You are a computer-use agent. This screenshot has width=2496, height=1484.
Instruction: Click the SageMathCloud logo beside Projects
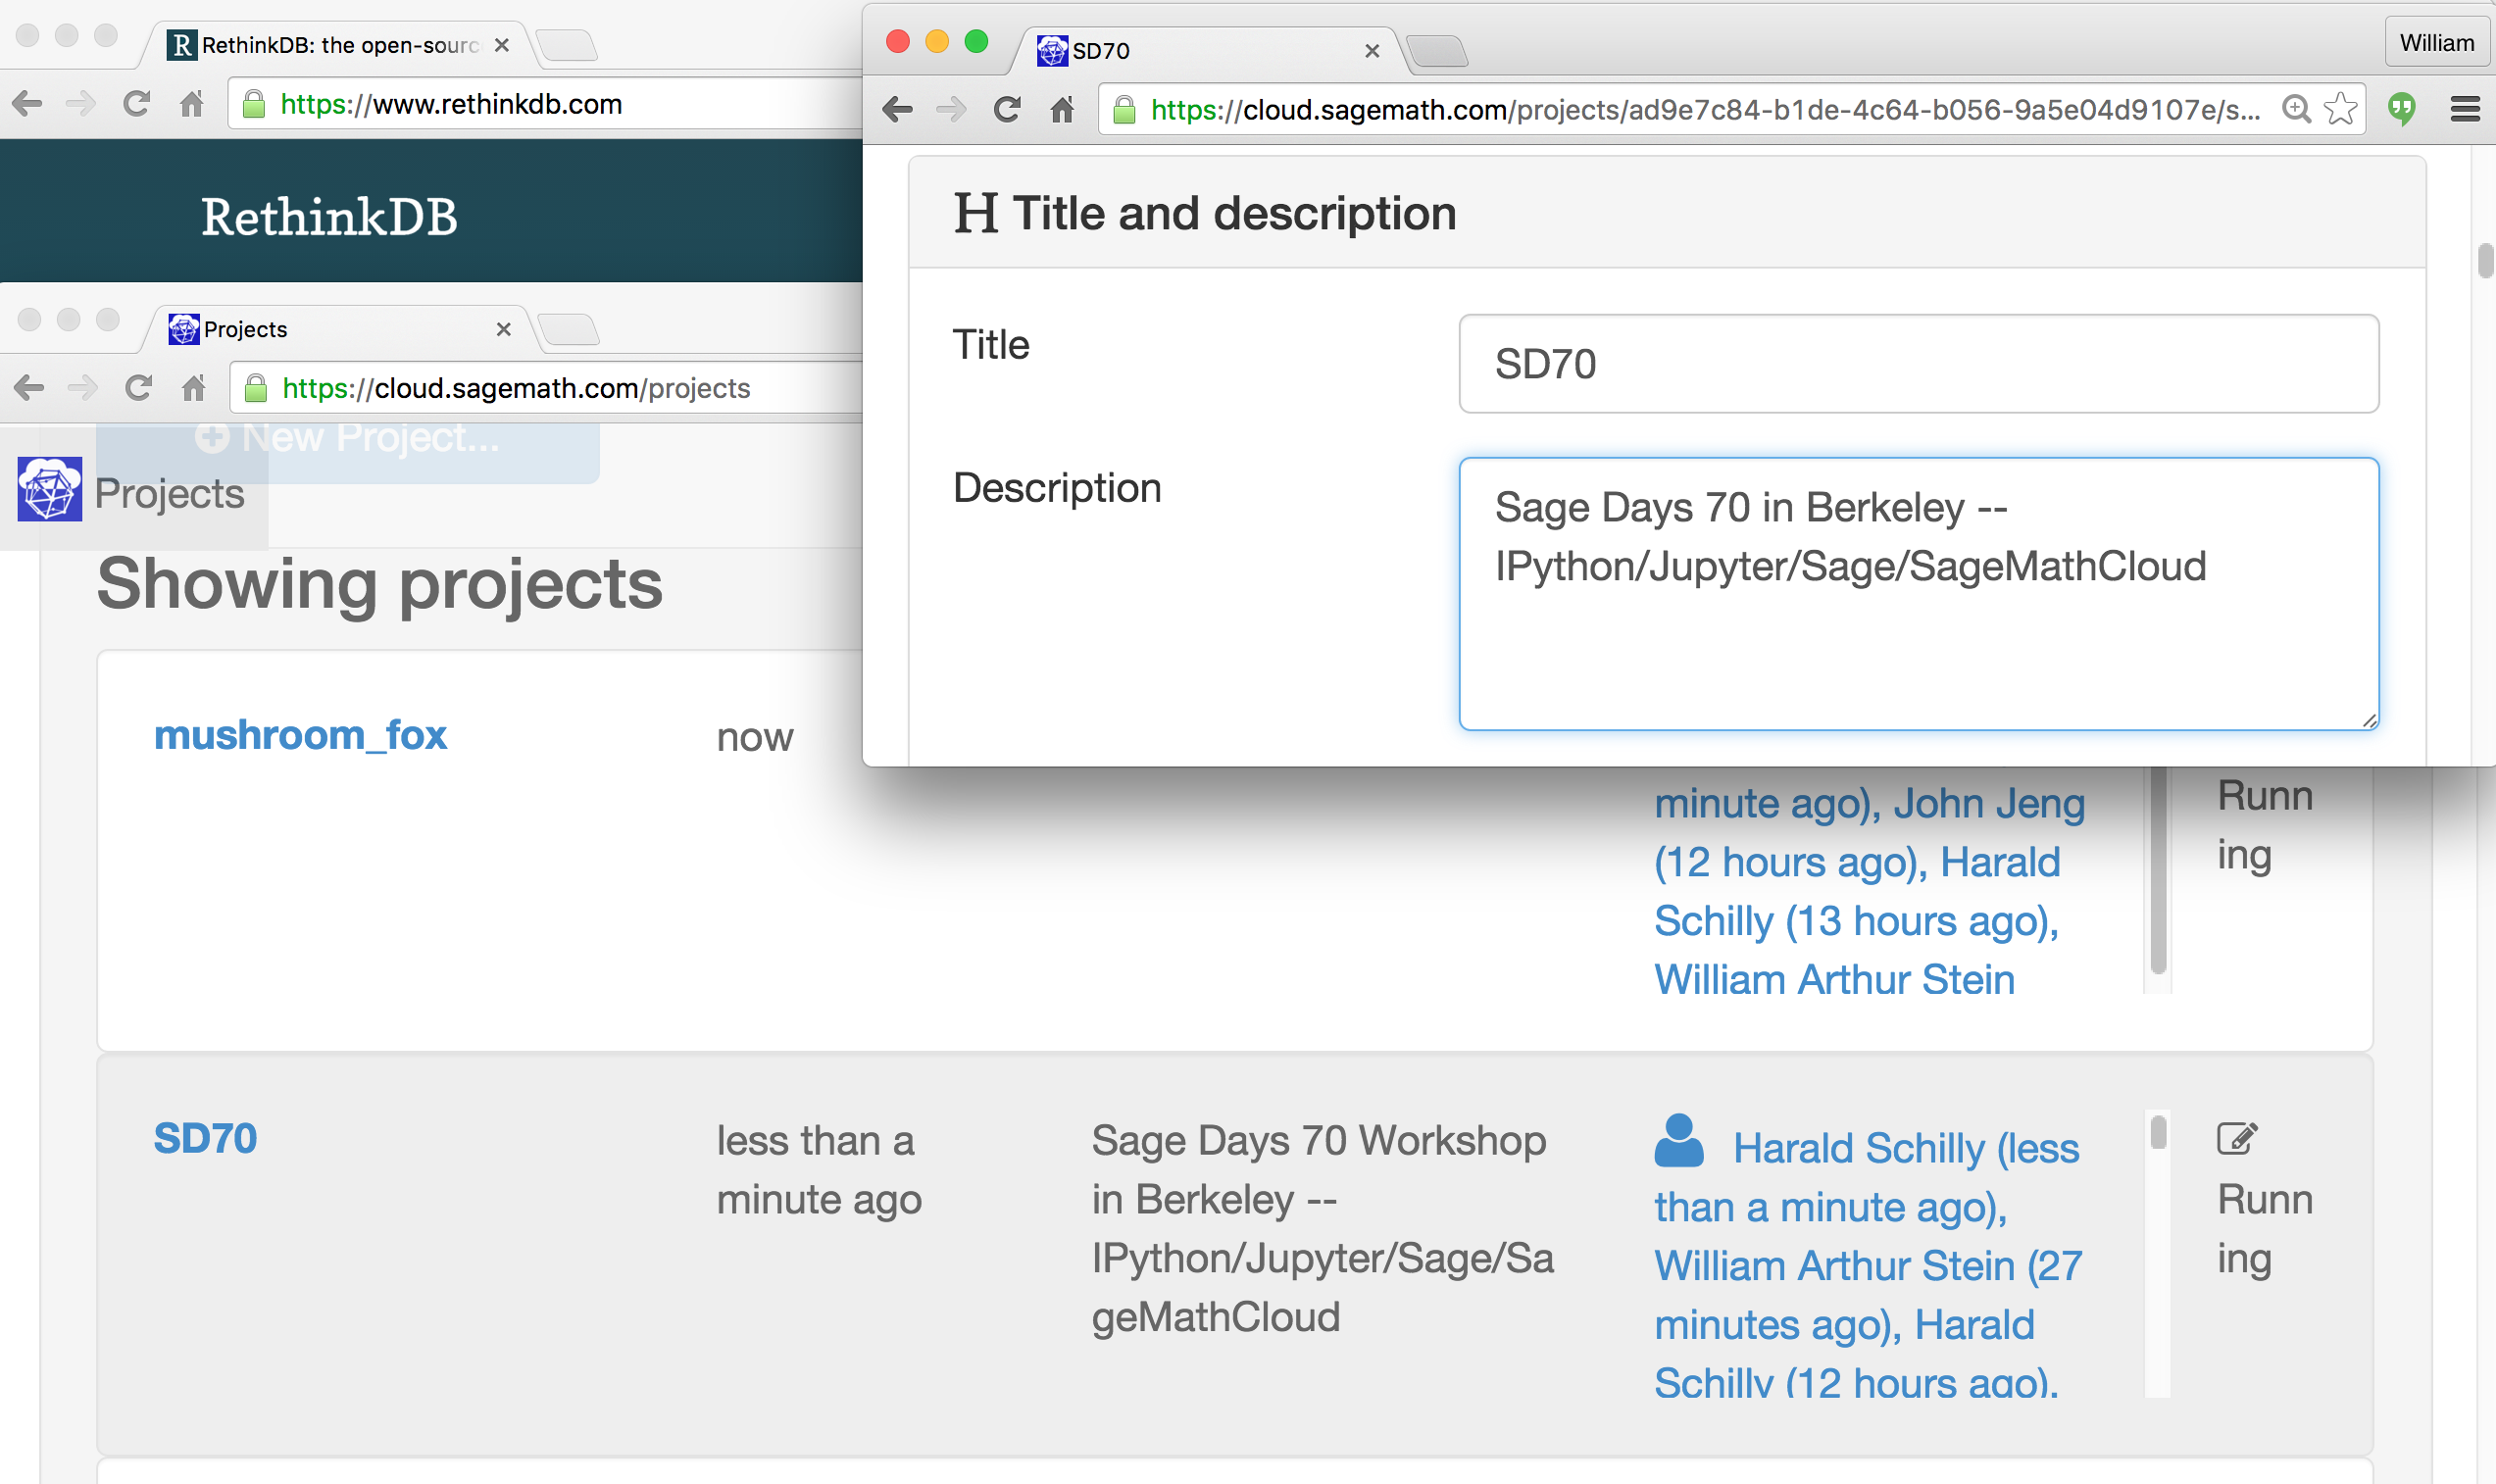(49, 490)
